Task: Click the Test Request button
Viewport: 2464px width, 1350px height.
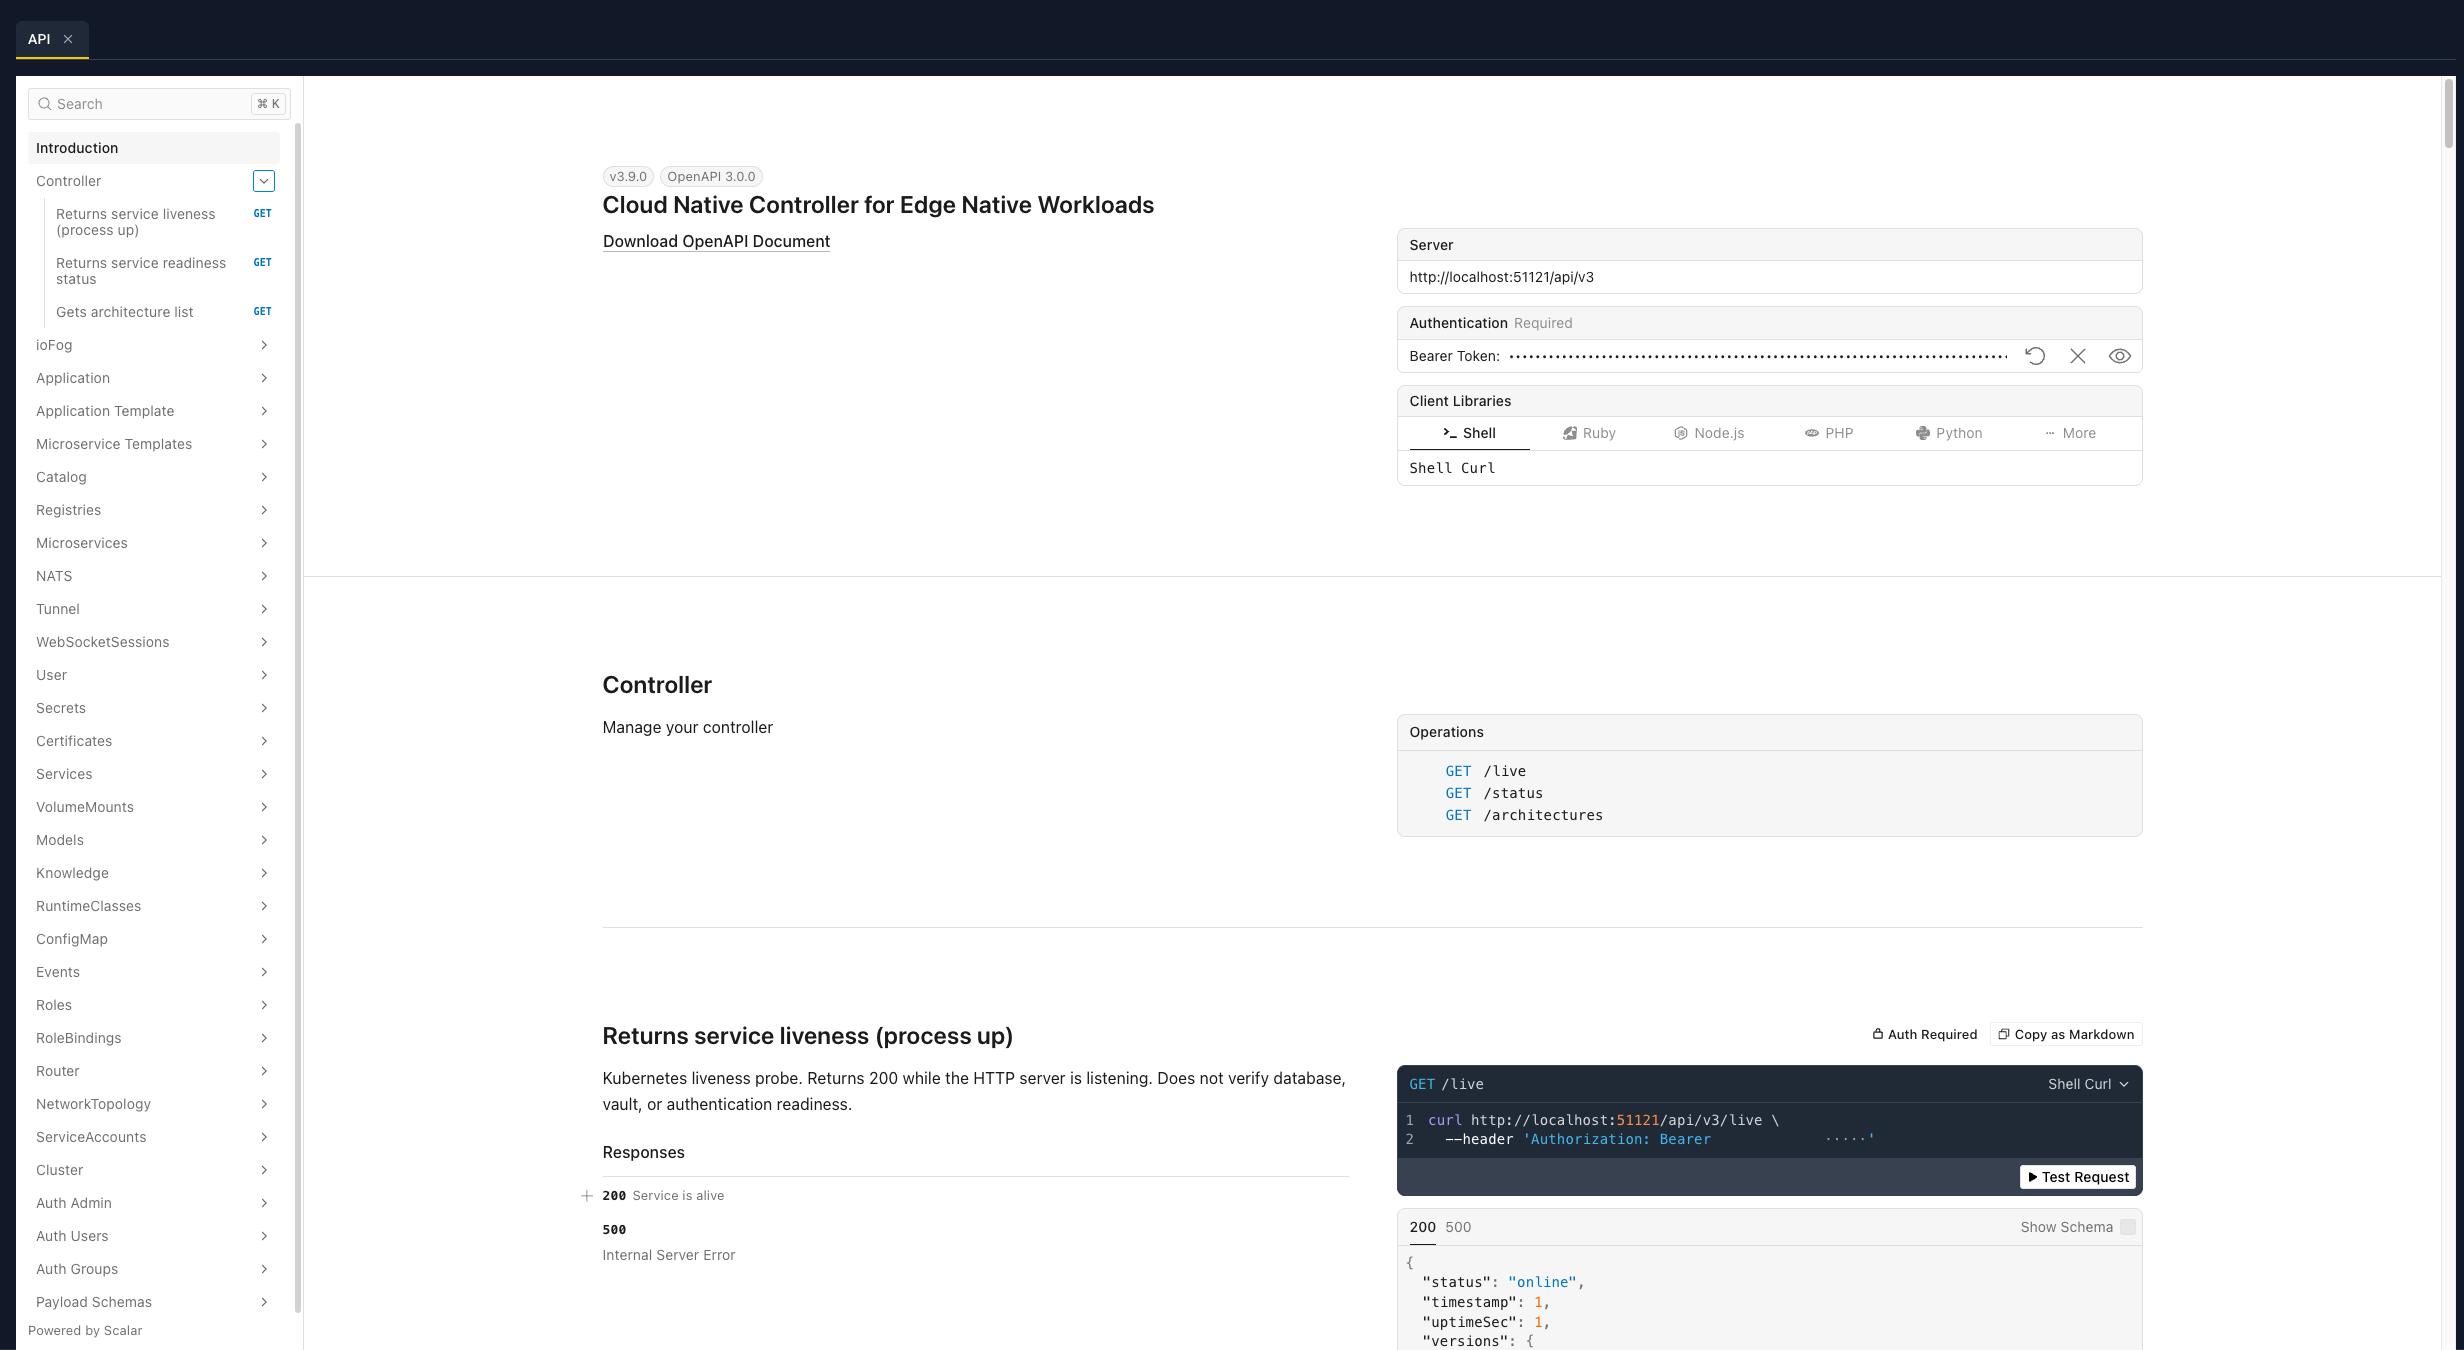Action: (2078, 1177)
